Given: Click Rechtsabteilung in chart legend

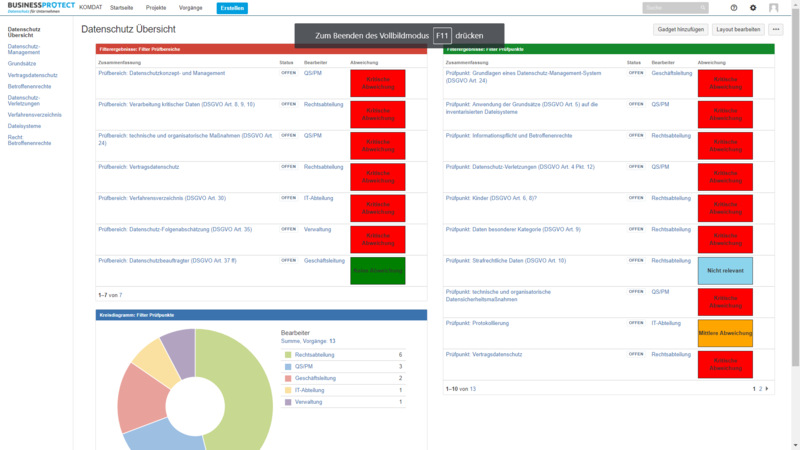Looking at the screenshot, I should click(x=314, y=355).
